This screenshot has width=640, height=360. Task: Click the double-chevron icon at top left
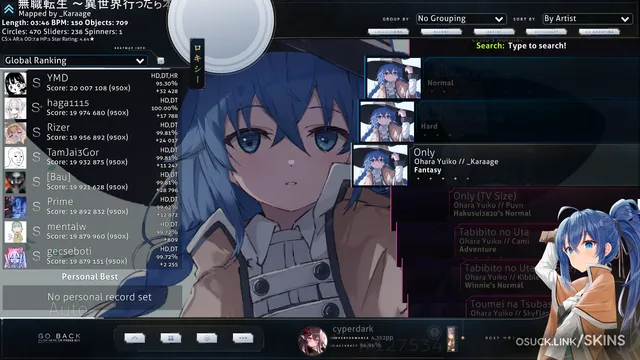point(9,8)
